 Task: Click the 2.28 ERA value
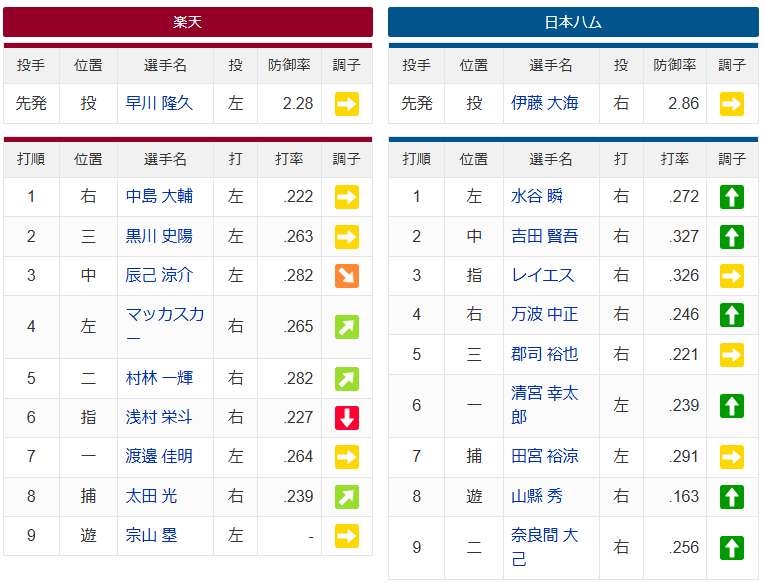298,104
